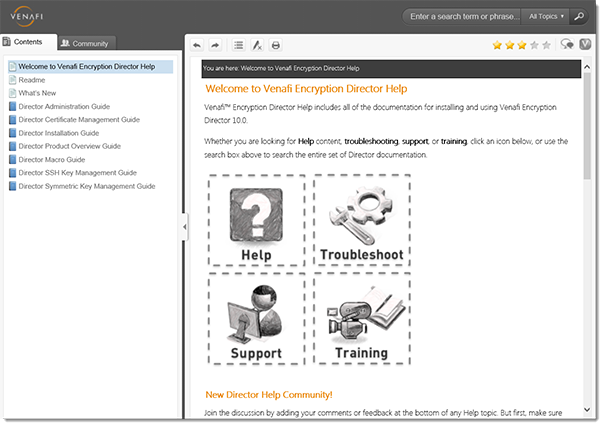Expand Director Product Overview Guide

[x=70, y=146]
